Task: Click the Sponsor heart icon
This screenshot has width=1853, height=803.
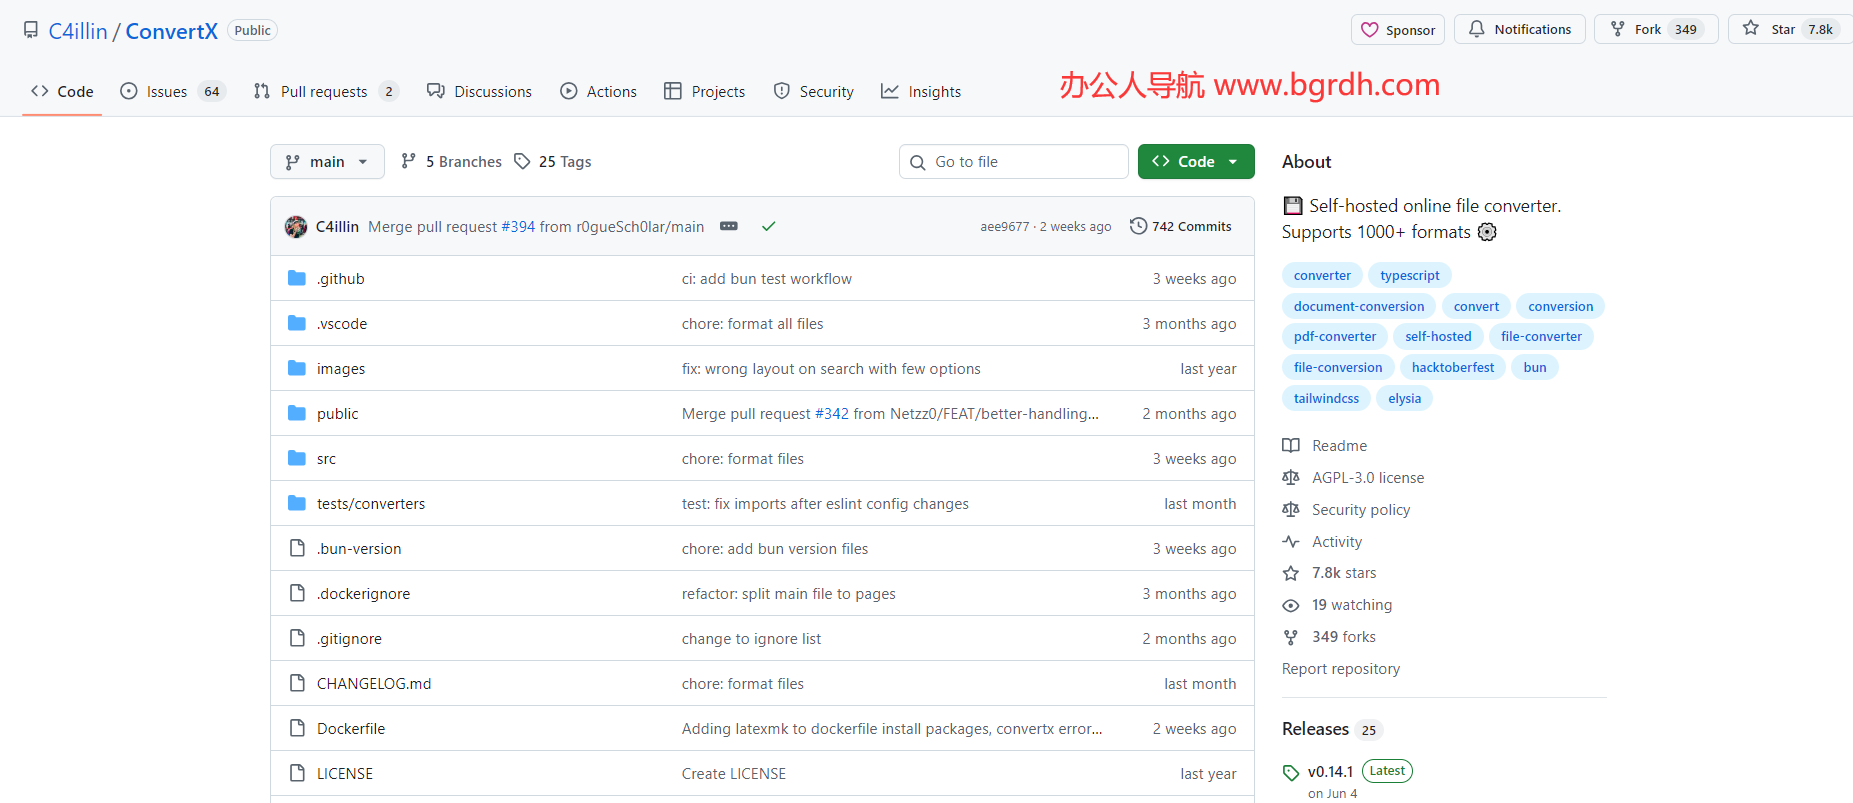Action: tap(1370, 30)
